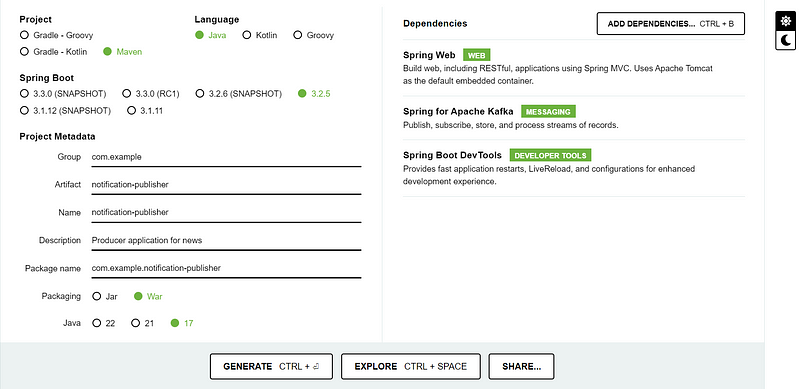Edit the Description input field

pyautogui.click(x=226, y=240)
